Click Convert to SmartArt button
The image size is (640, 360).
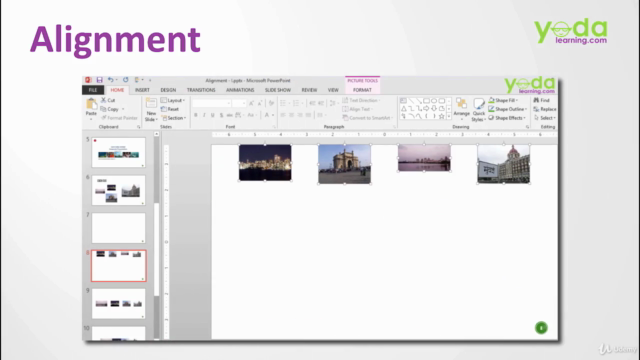367,118
